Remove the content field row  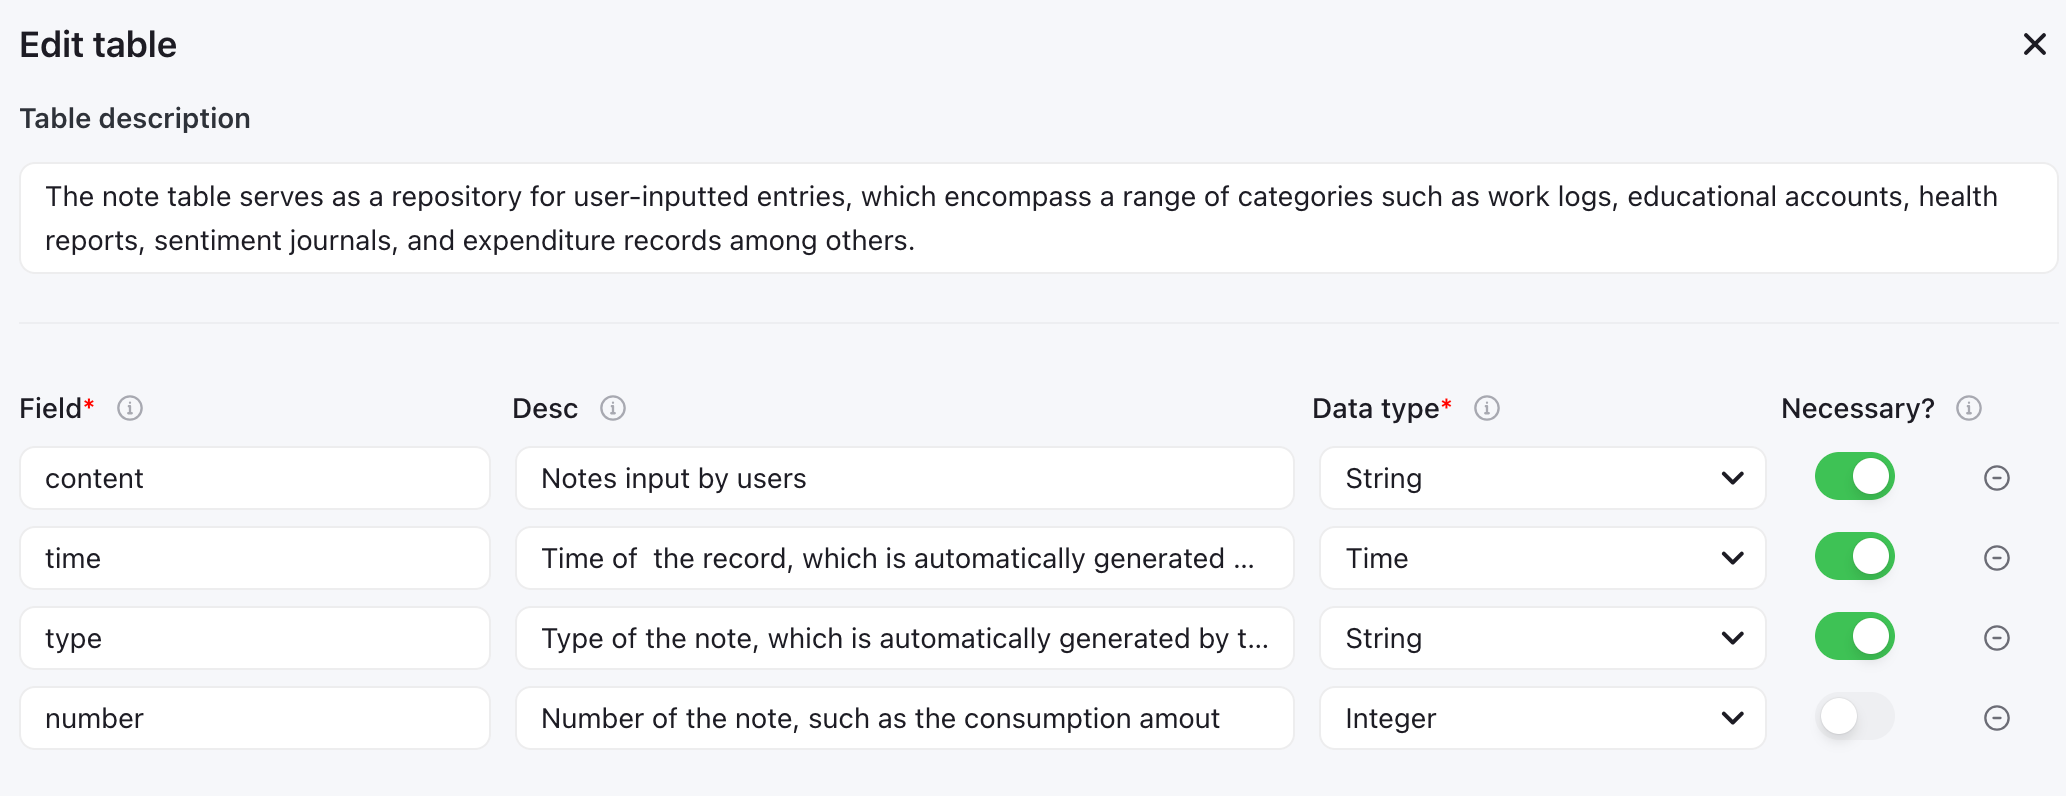coord(1997,478)
